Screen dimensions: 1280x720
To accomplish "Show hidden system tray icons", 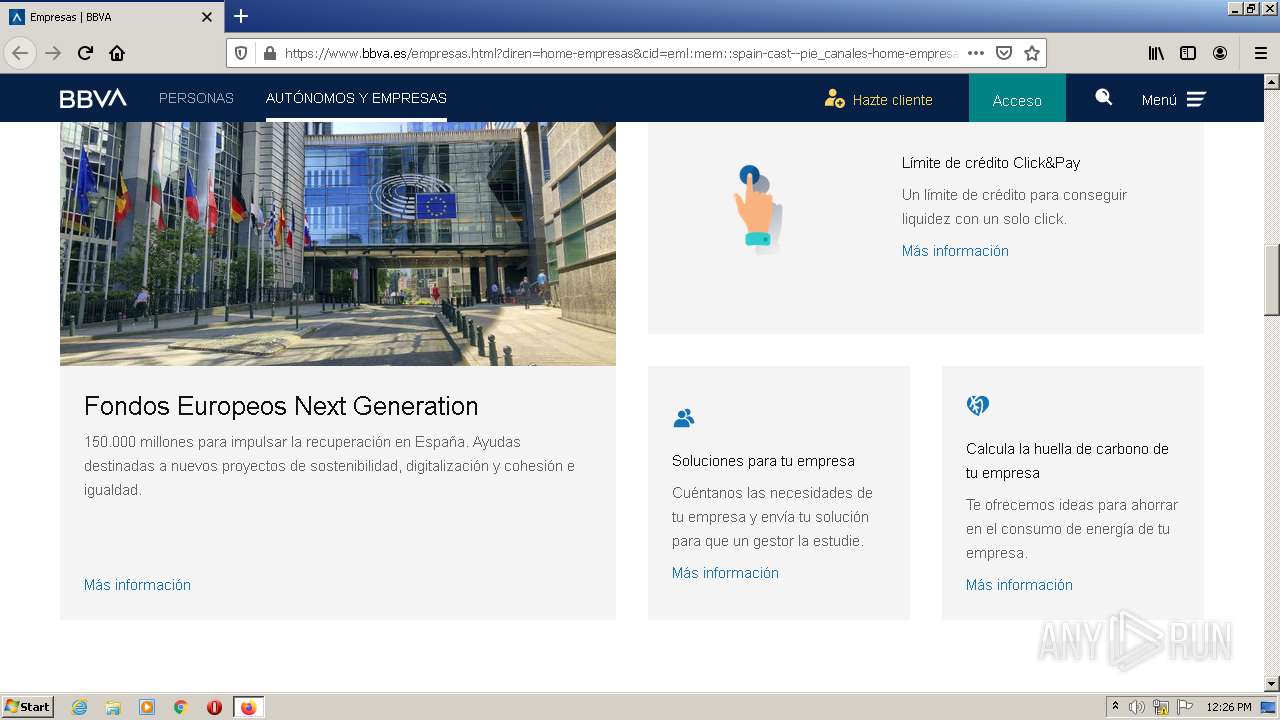I will point(1115,707).
